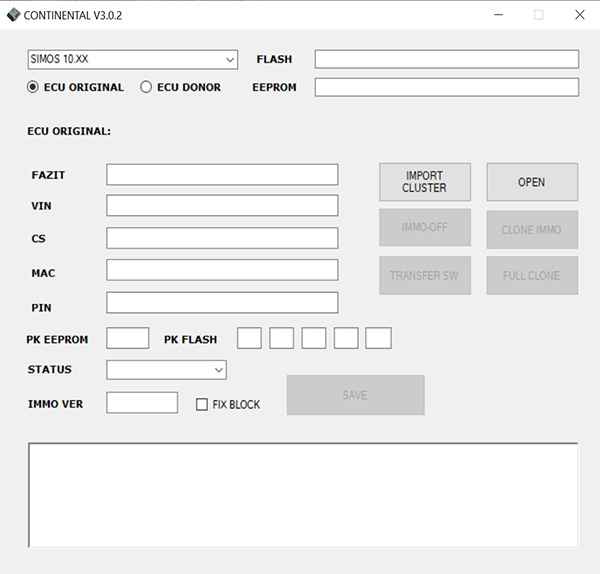Click the FLASH file path field
600x574 pixels.
point(447,59)
